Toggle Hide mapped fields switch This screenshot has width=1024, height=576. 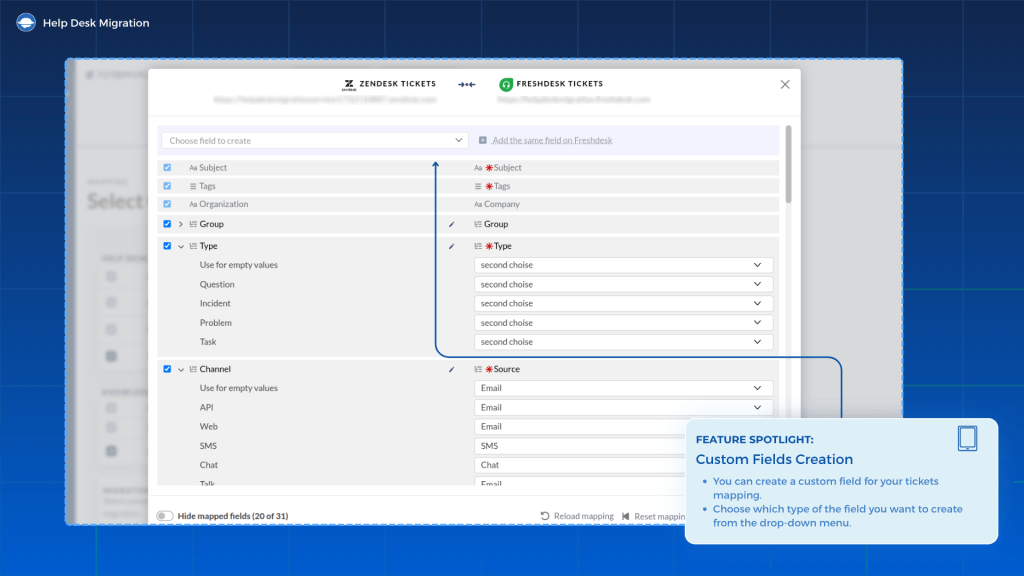pyautogui.click(x=165, y=516)
